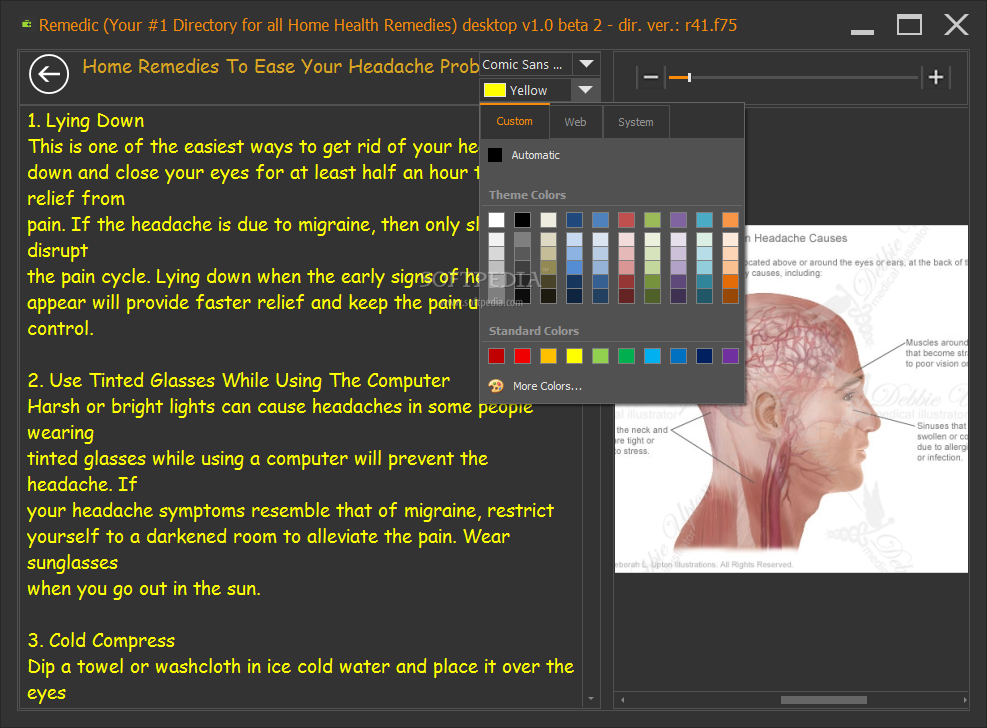The height and width of the screenshot is (728, 987).
Task: Open the Comic Sans font dropdown arrow
Action: click(586, 64)
